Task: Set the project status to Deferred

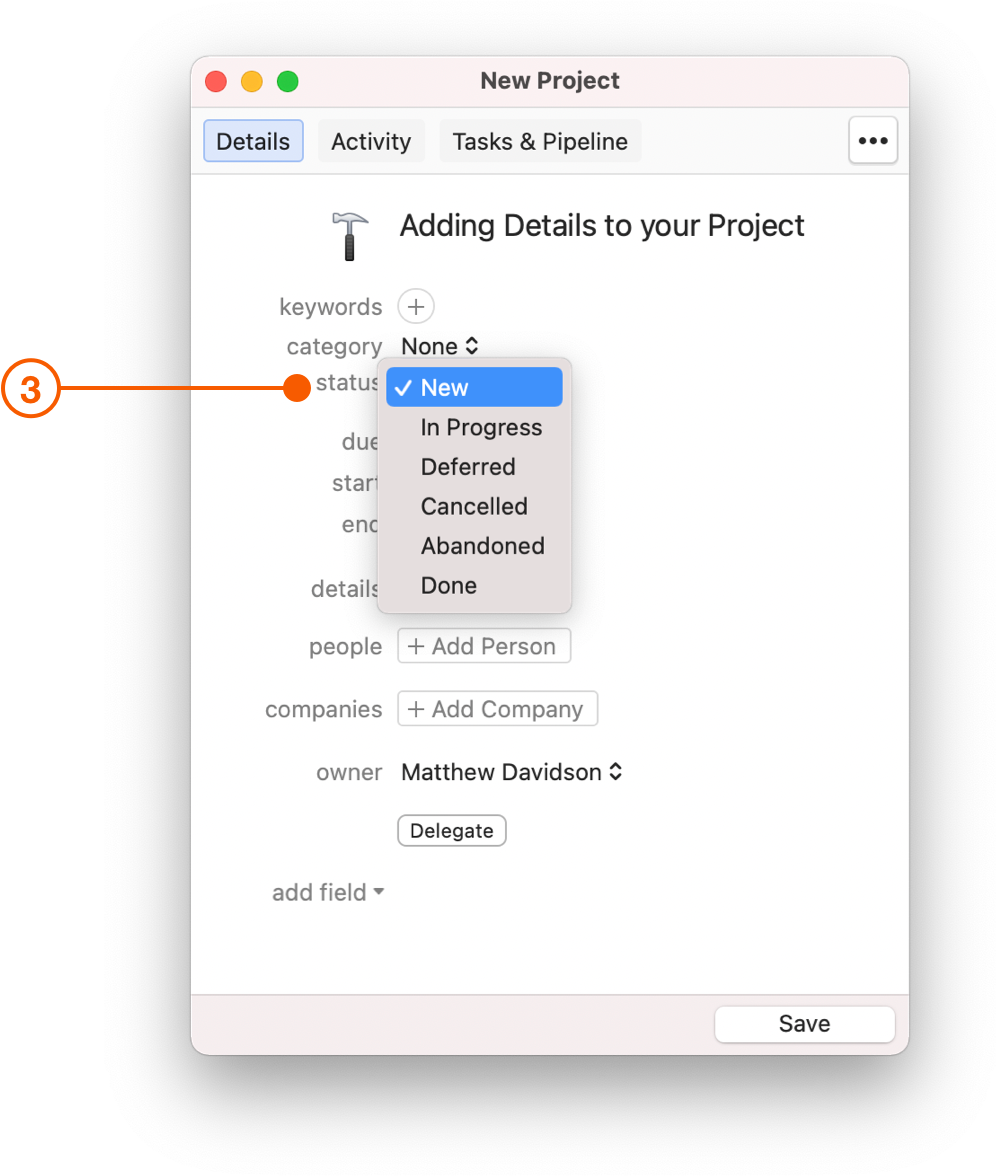Action: tap(468, 466)
